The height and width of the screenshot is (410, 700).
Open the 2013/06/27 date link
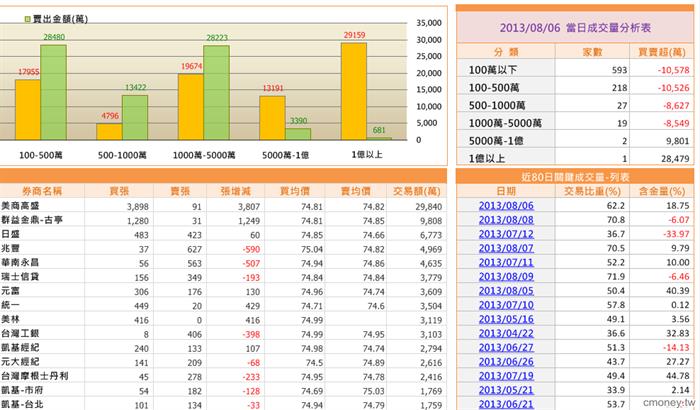(x=506, y=347)
